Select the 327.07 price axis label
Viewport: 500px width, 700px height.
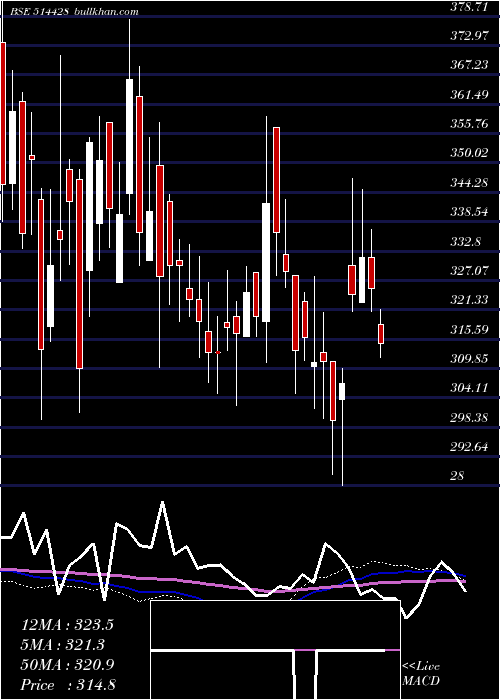pyautogui.click(x=469, y=271)
